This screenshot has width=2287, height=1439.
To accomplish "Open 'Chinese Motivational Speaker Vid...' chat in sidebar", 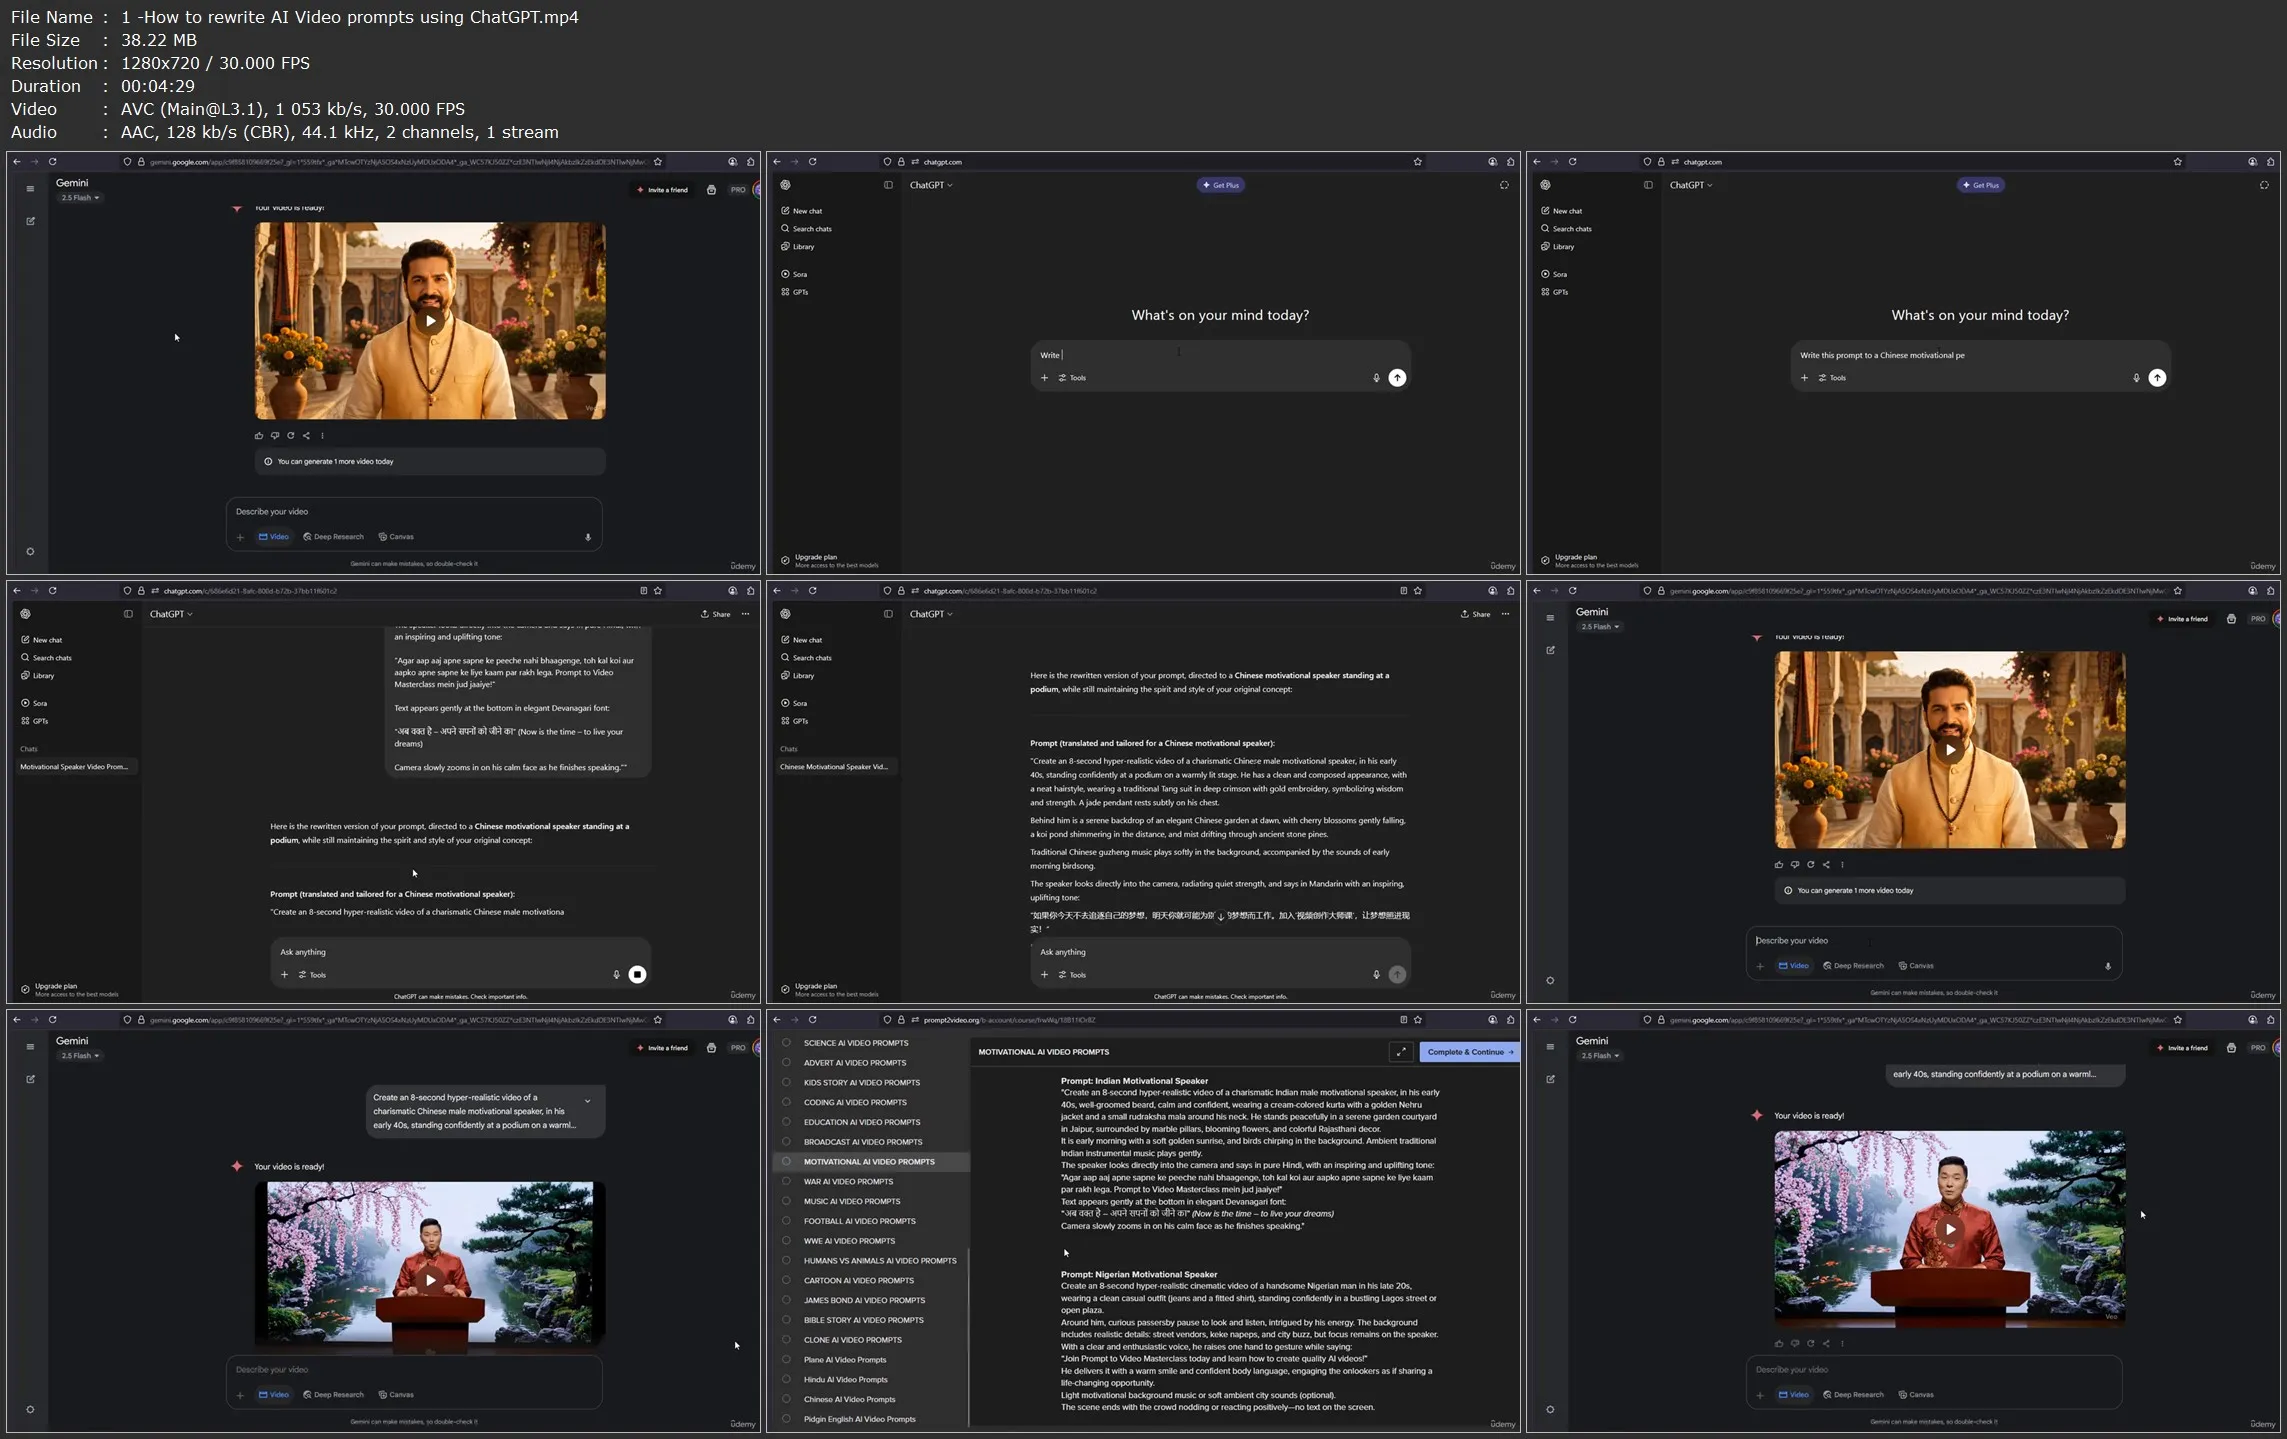I will pos(834,767).
